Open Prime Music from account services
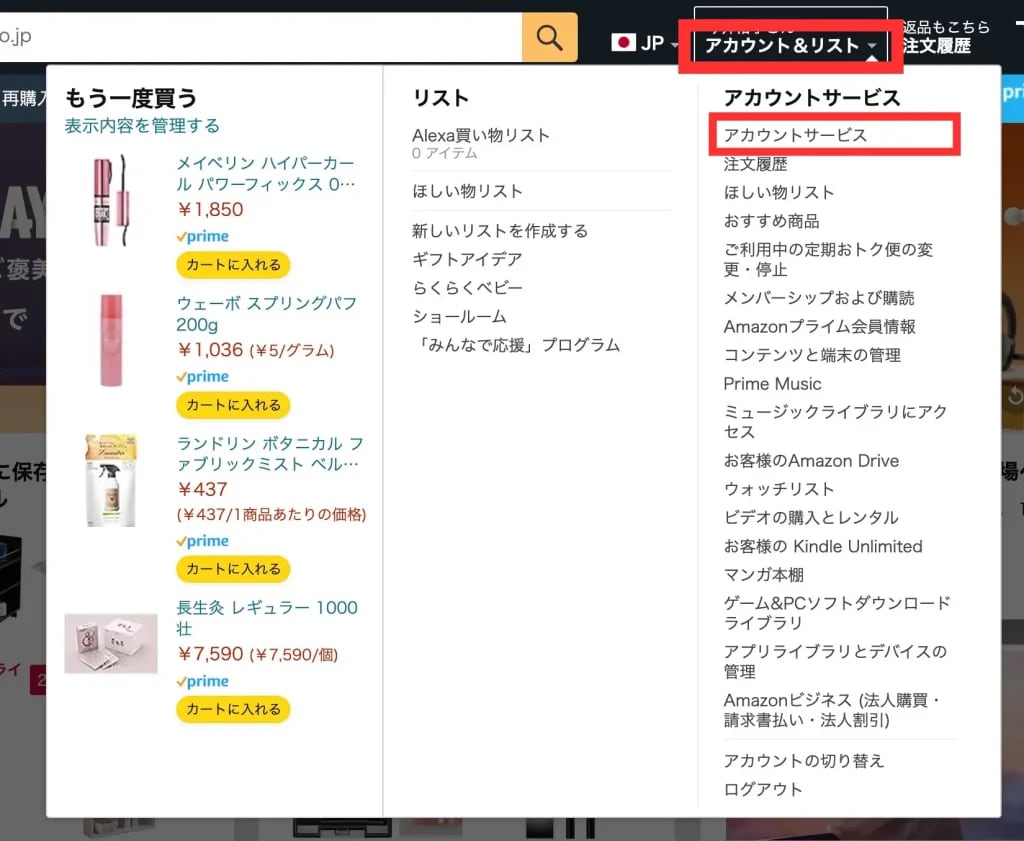The image size is (1024, 841). pos(773,383)
